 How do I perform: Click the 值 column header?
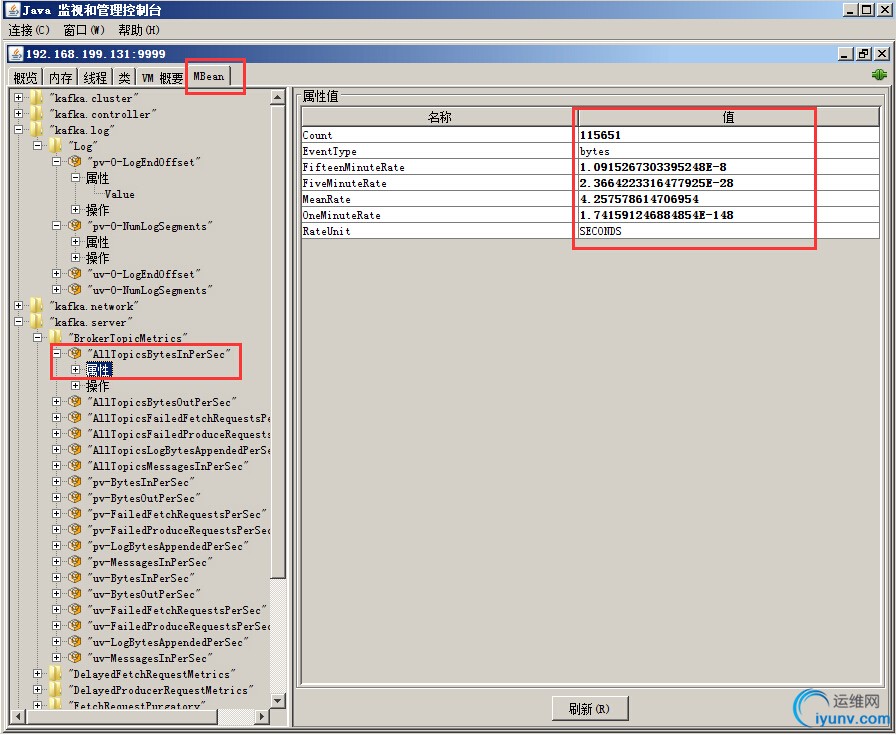point(729,117)
